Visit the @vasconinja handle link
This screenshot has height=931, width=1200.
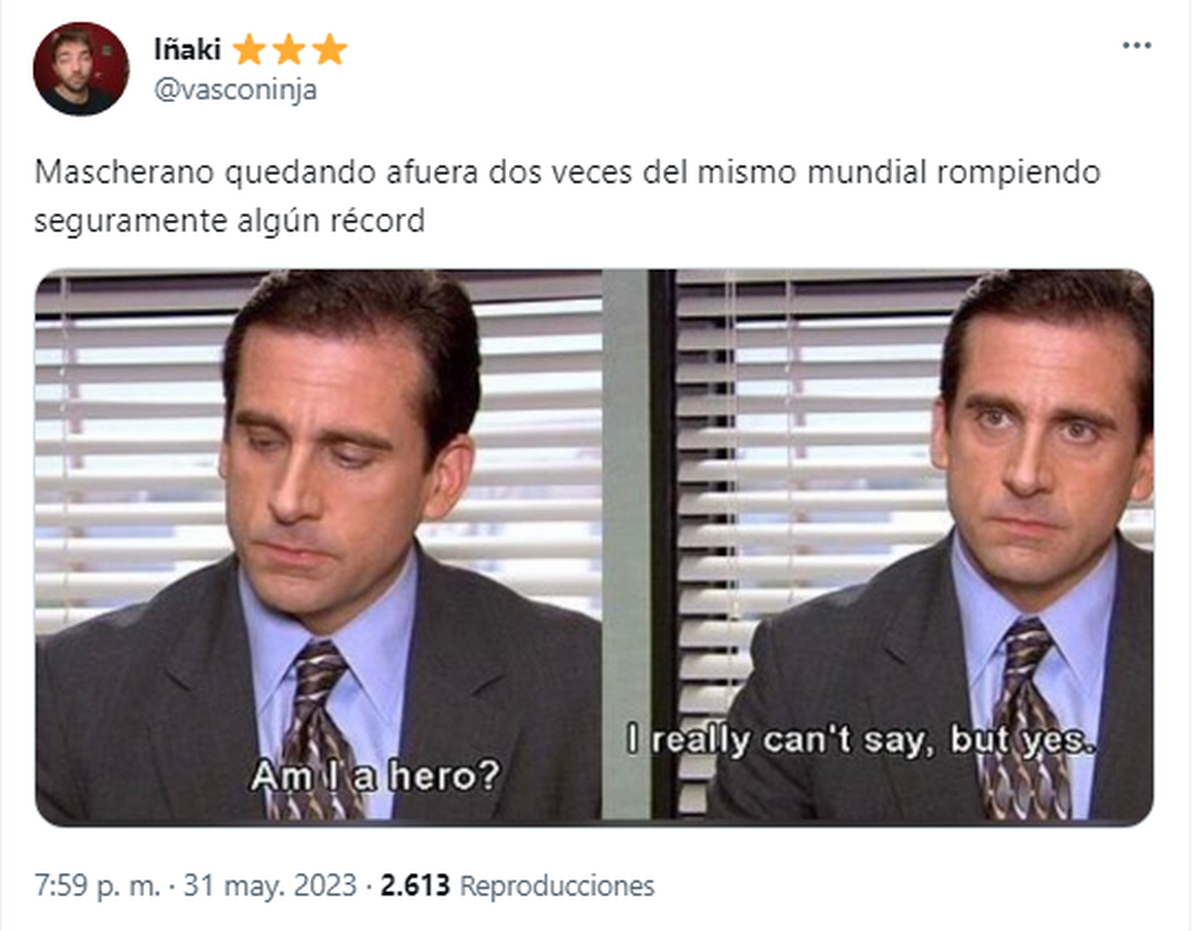(x=235, y=90)
